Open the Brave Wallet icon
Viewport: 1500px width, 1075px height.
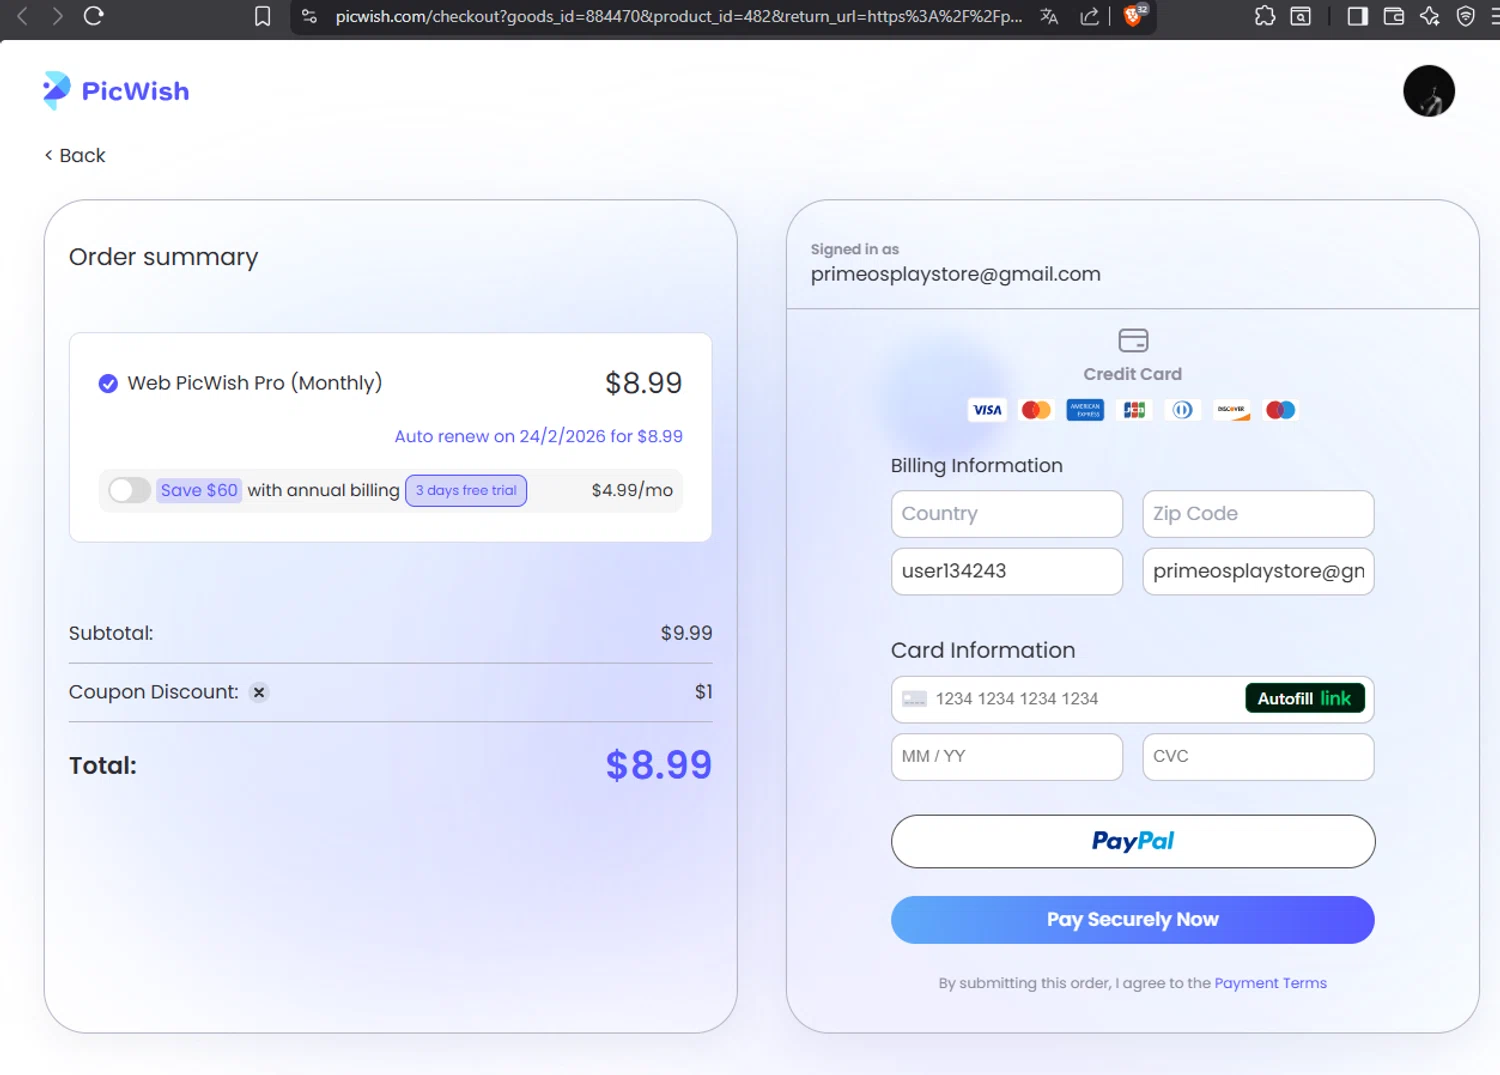(1393, 16)
